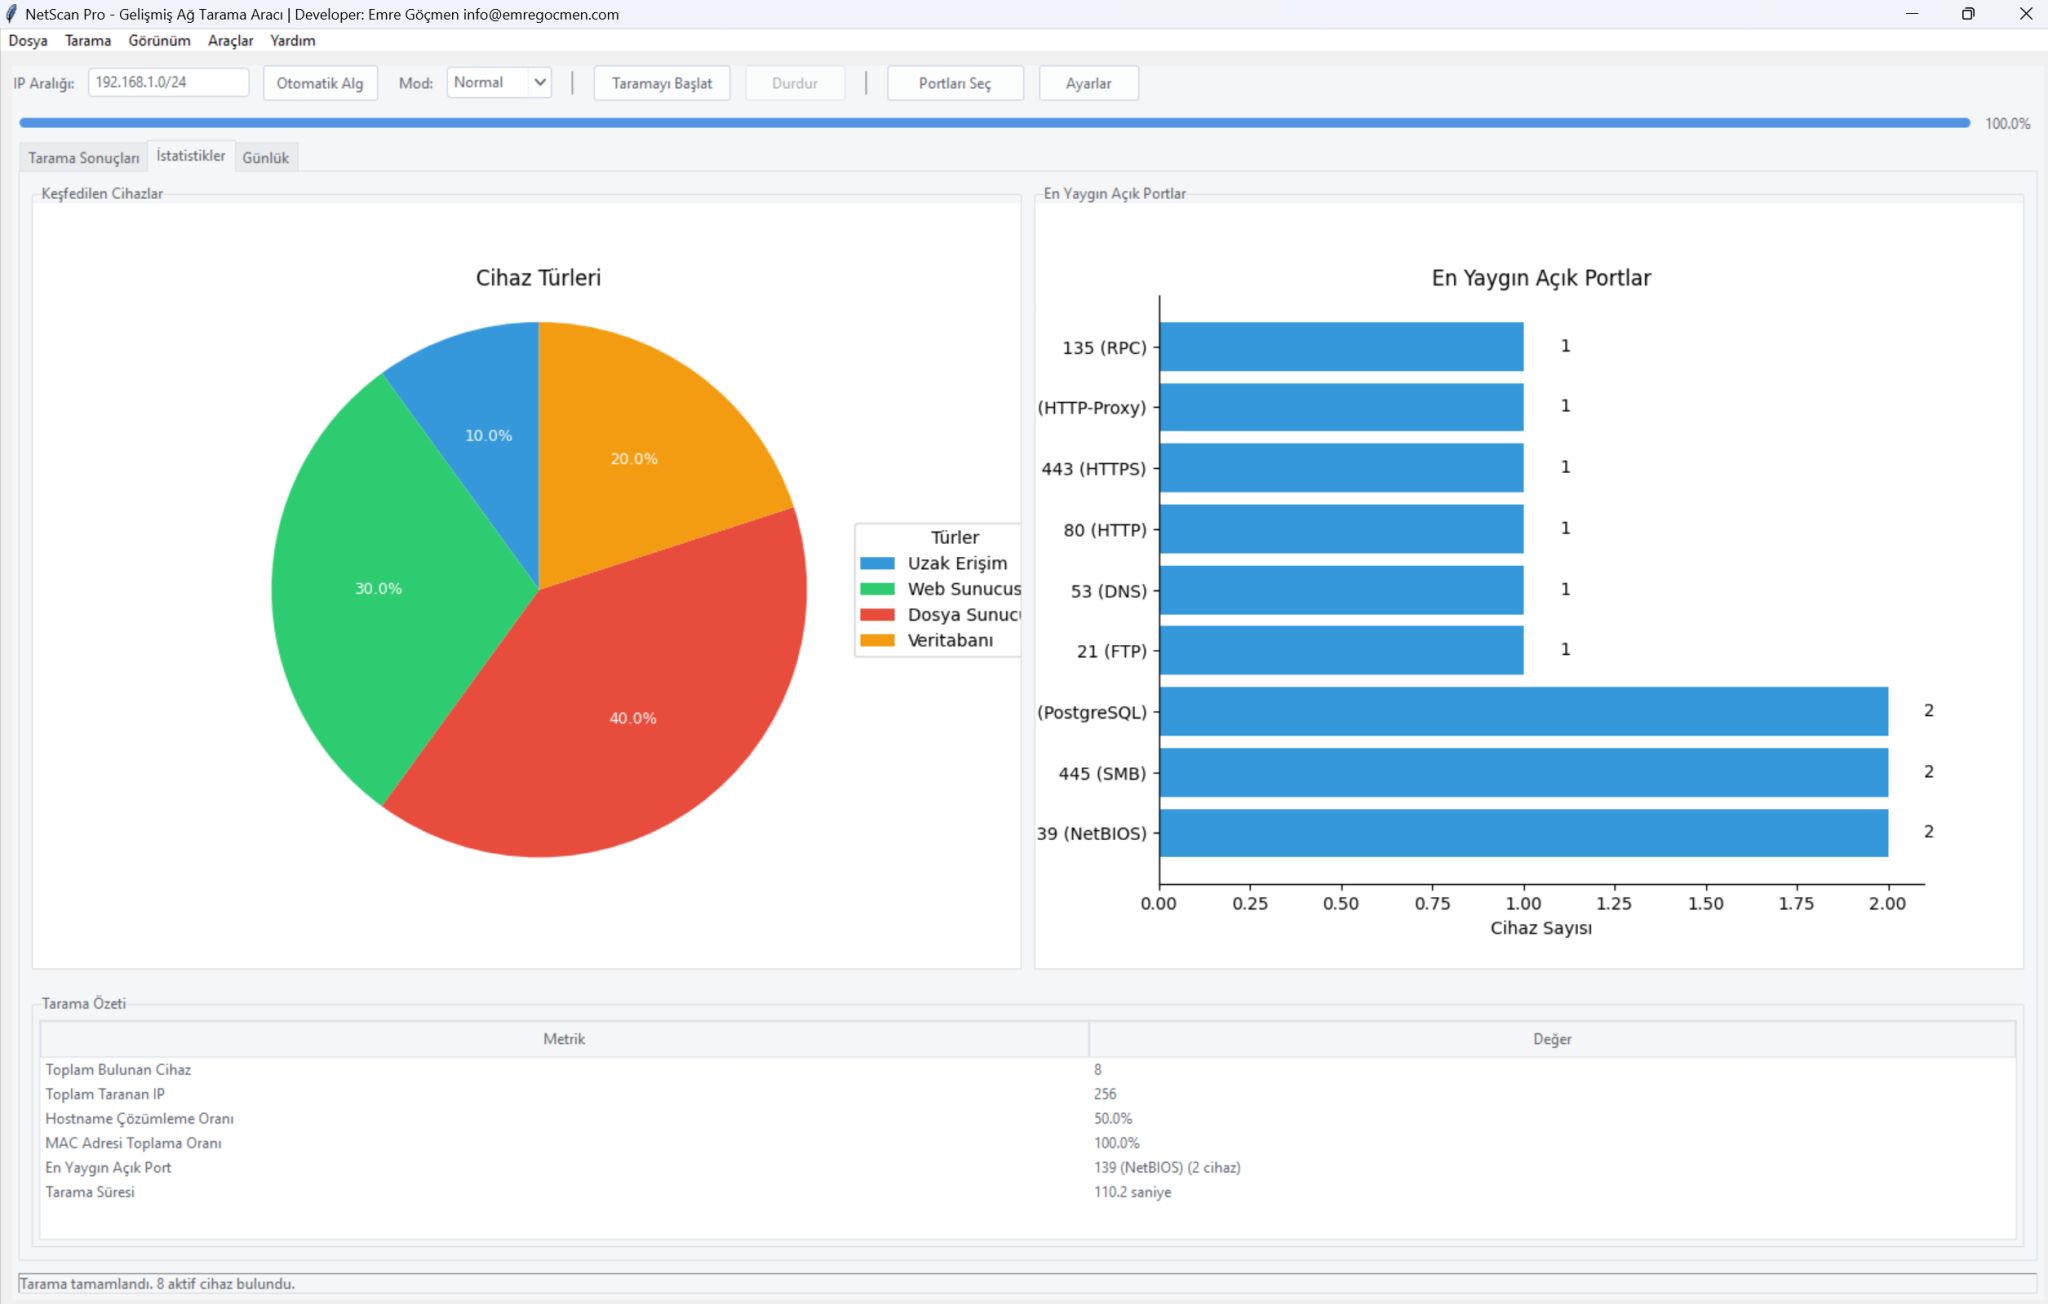
Task: Switch to the Günlük tab
Action: click(266, 158)
